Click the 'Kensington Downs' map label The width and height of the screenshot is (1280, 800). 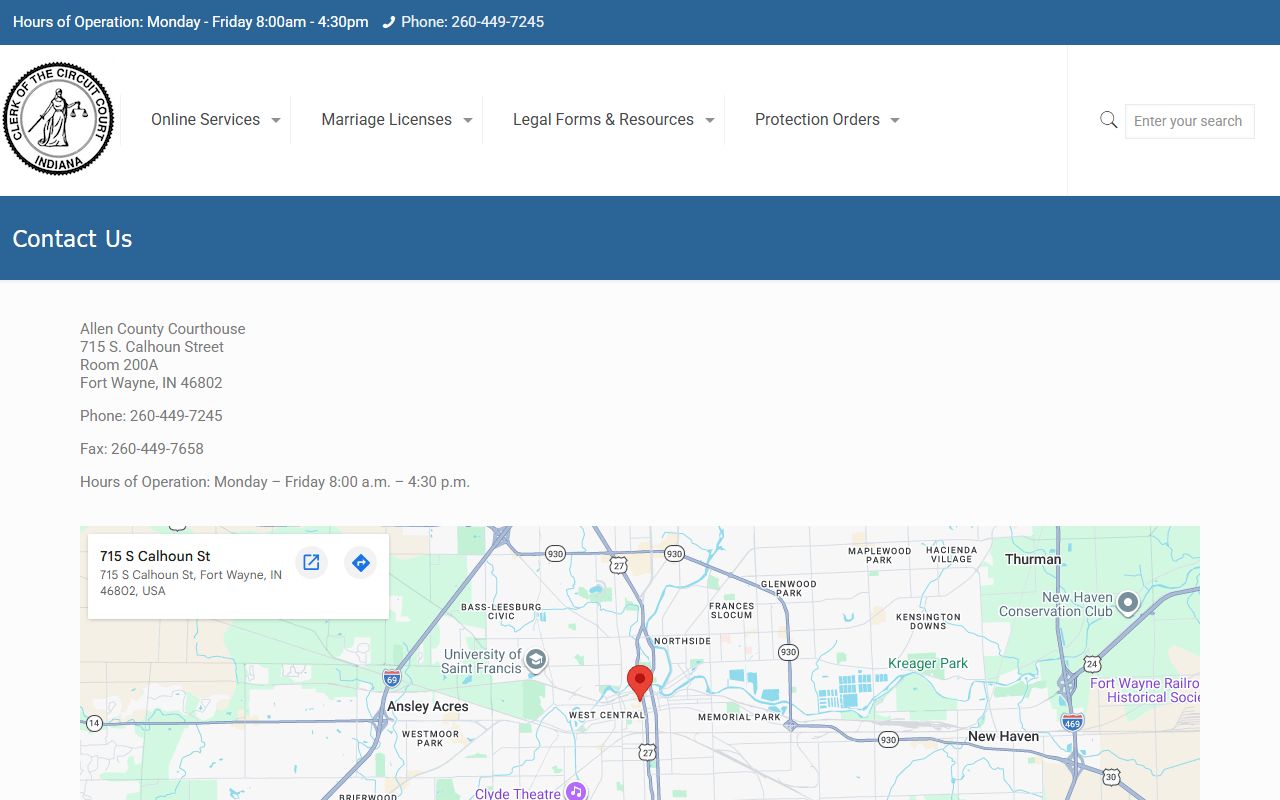pos(928,621)
